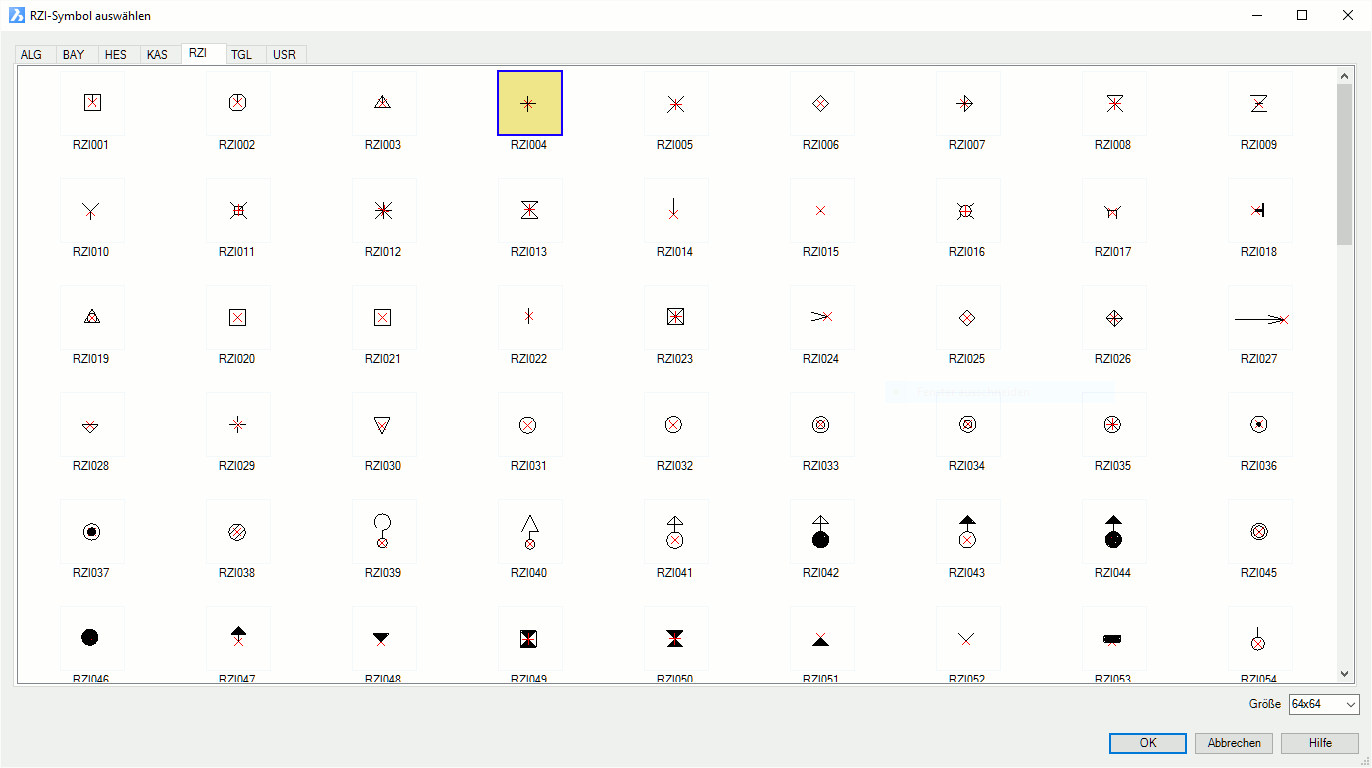1372x768 pixels.
Task: Pick the RZI029 thin cross symbol
Action: pyautogui.click(x=238, y=424)
